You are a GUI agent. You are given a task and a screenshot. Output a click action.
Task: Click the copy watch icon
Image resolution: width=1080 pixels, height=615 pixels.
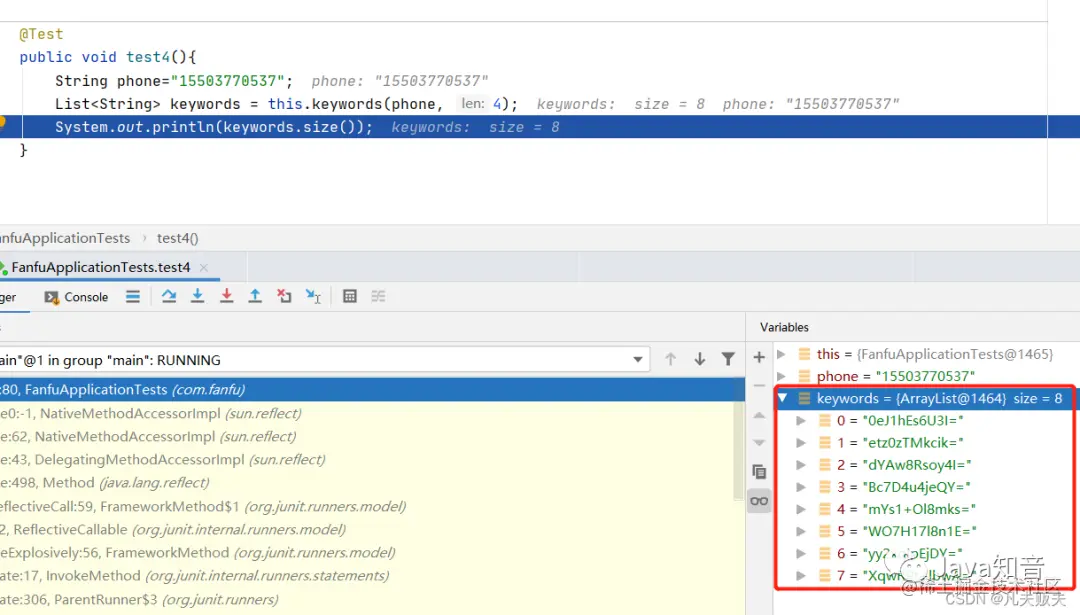click(x=759, y=472)
